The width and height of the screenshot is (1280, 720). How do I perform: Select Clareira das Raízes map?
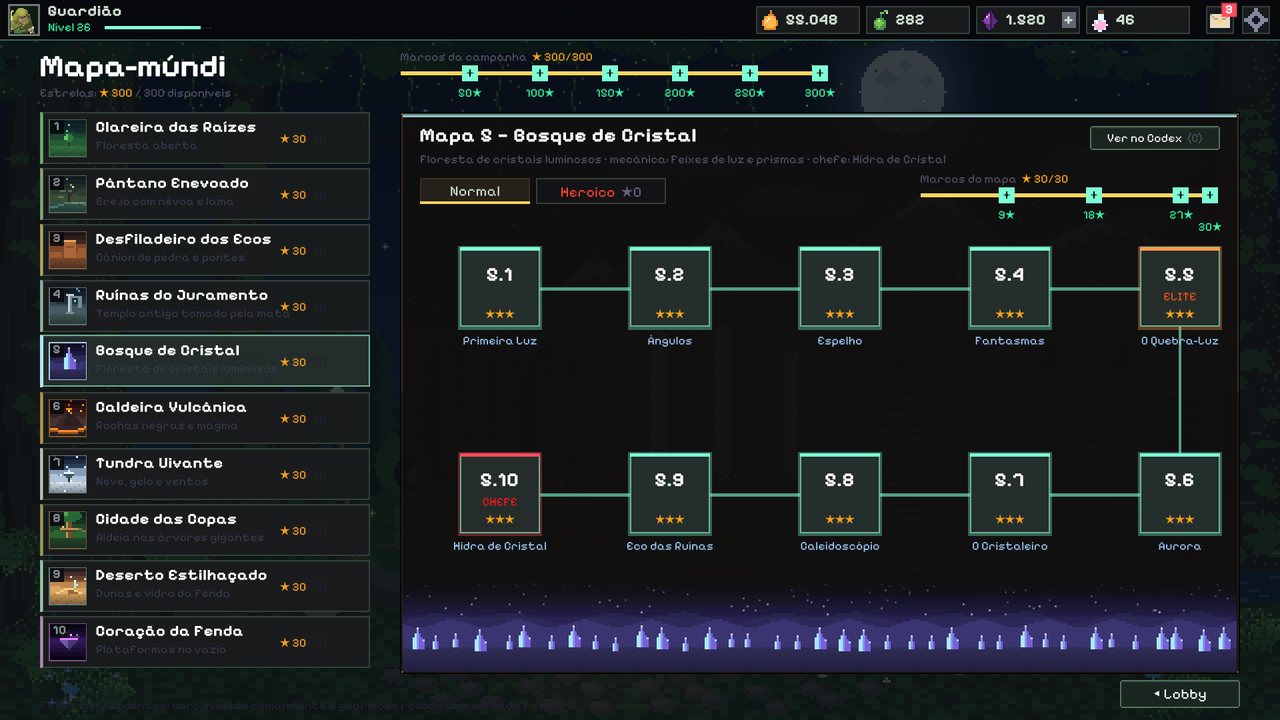click(205, 137)
